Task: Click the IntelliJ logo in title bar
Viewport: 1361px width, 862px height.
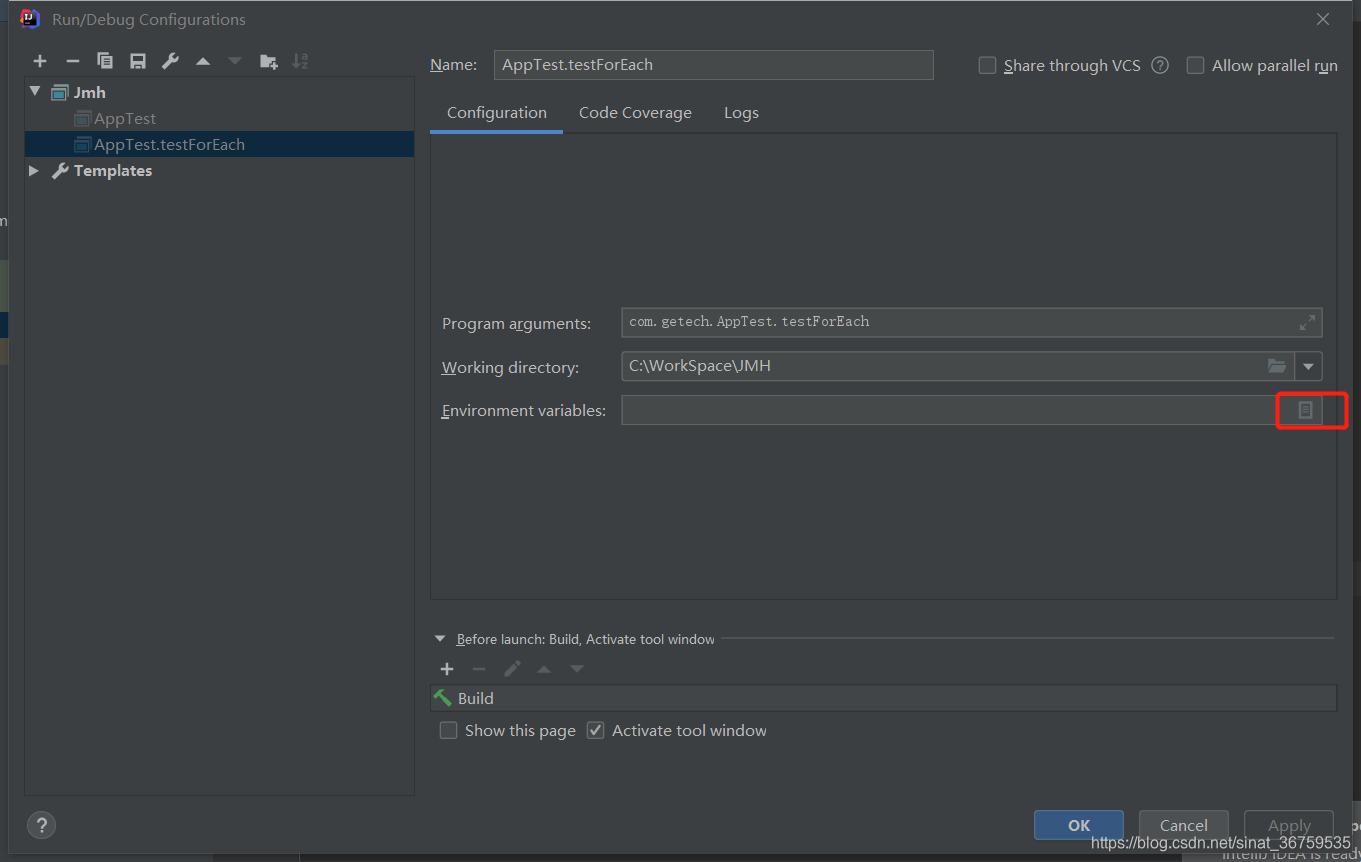Action: tap(30, 19)
